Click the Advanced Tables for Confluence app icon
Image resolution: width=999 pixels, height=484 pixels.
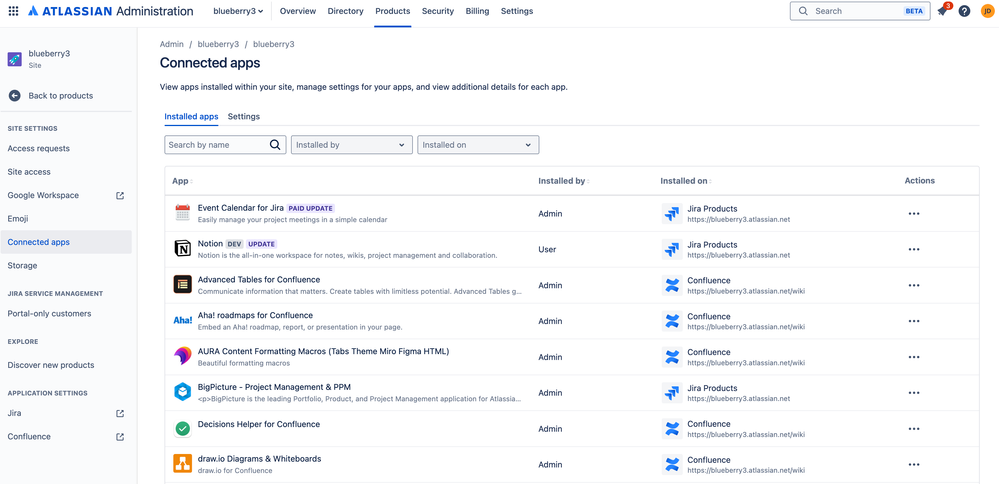pyautogui.click(x=183, y=285)
